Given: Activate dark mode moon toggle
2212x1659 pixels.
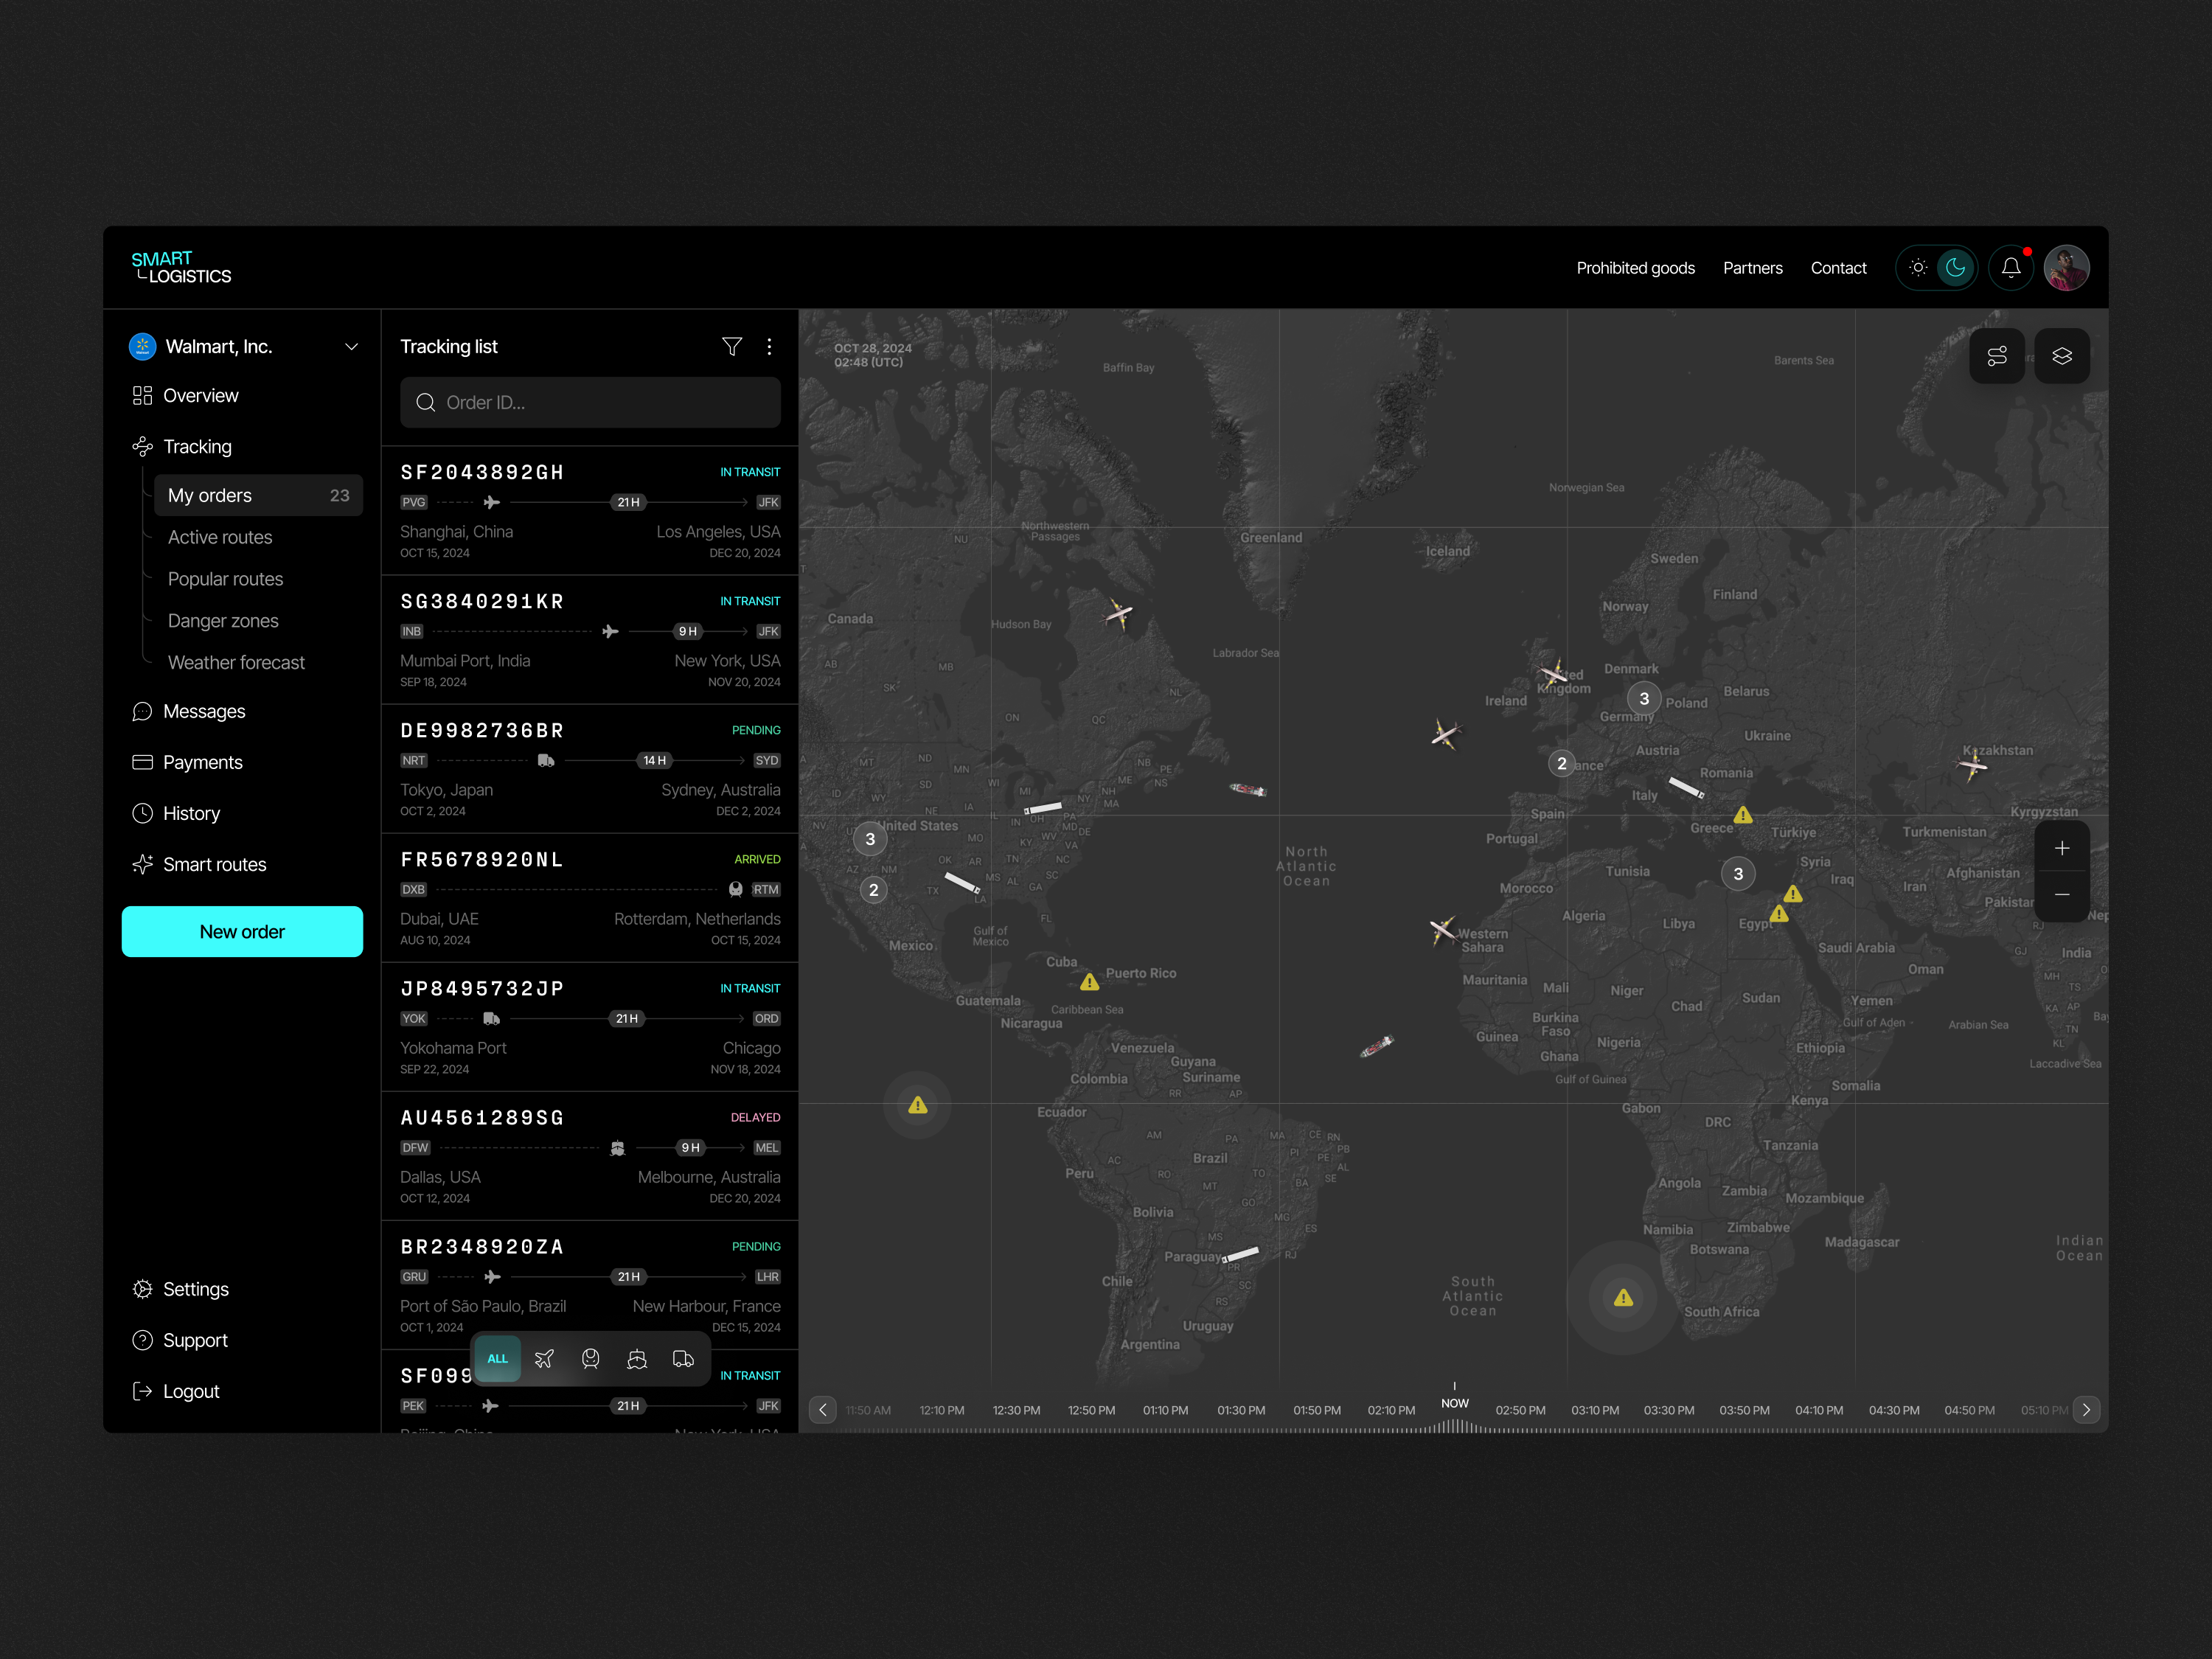Looking at the screenshot, I should point(1955,267).
